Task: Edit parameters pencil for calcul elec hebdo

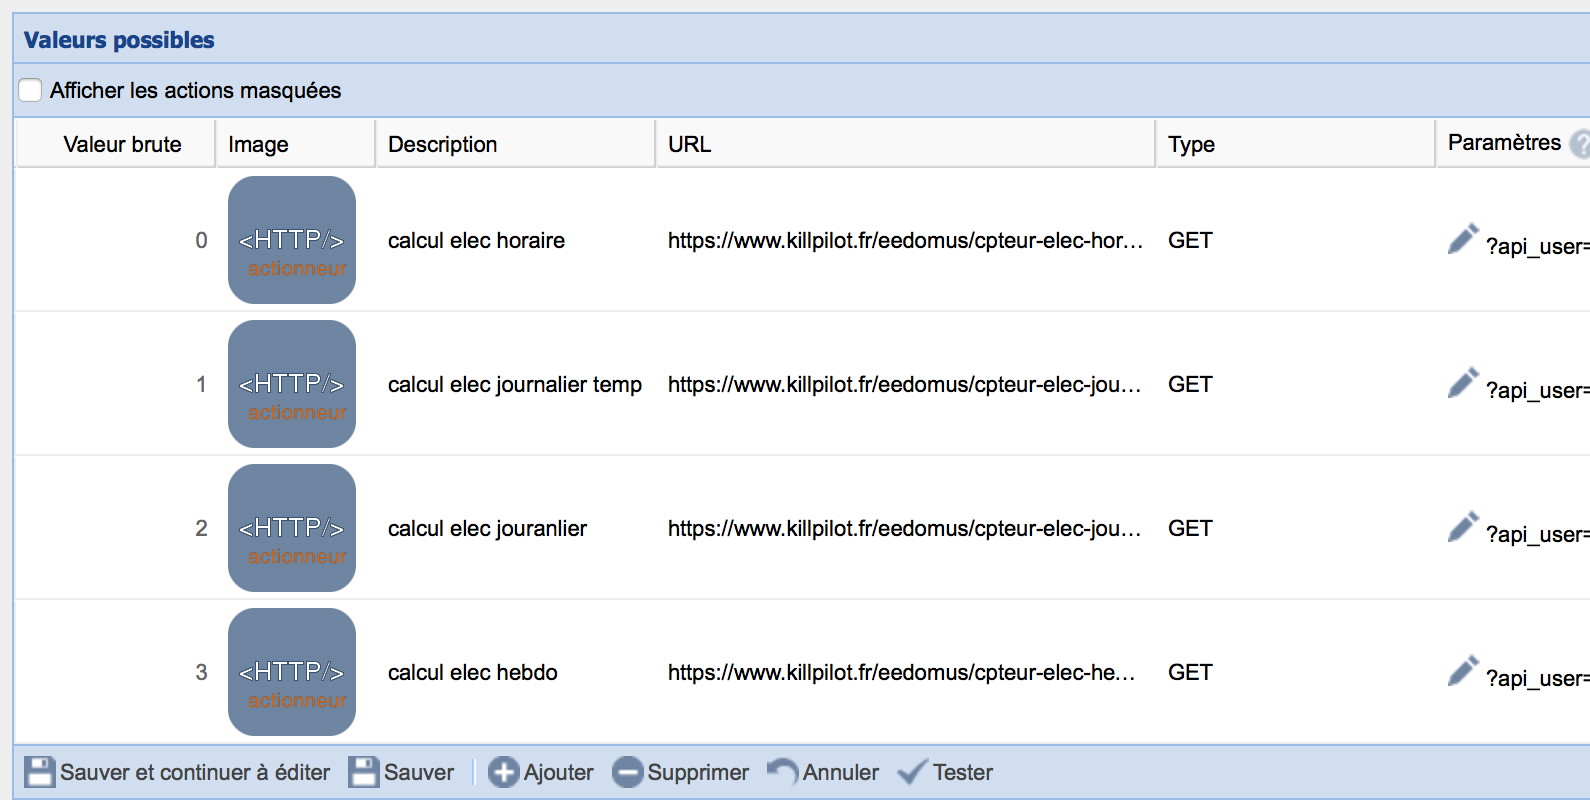Action: click(x=1462, y=672)
